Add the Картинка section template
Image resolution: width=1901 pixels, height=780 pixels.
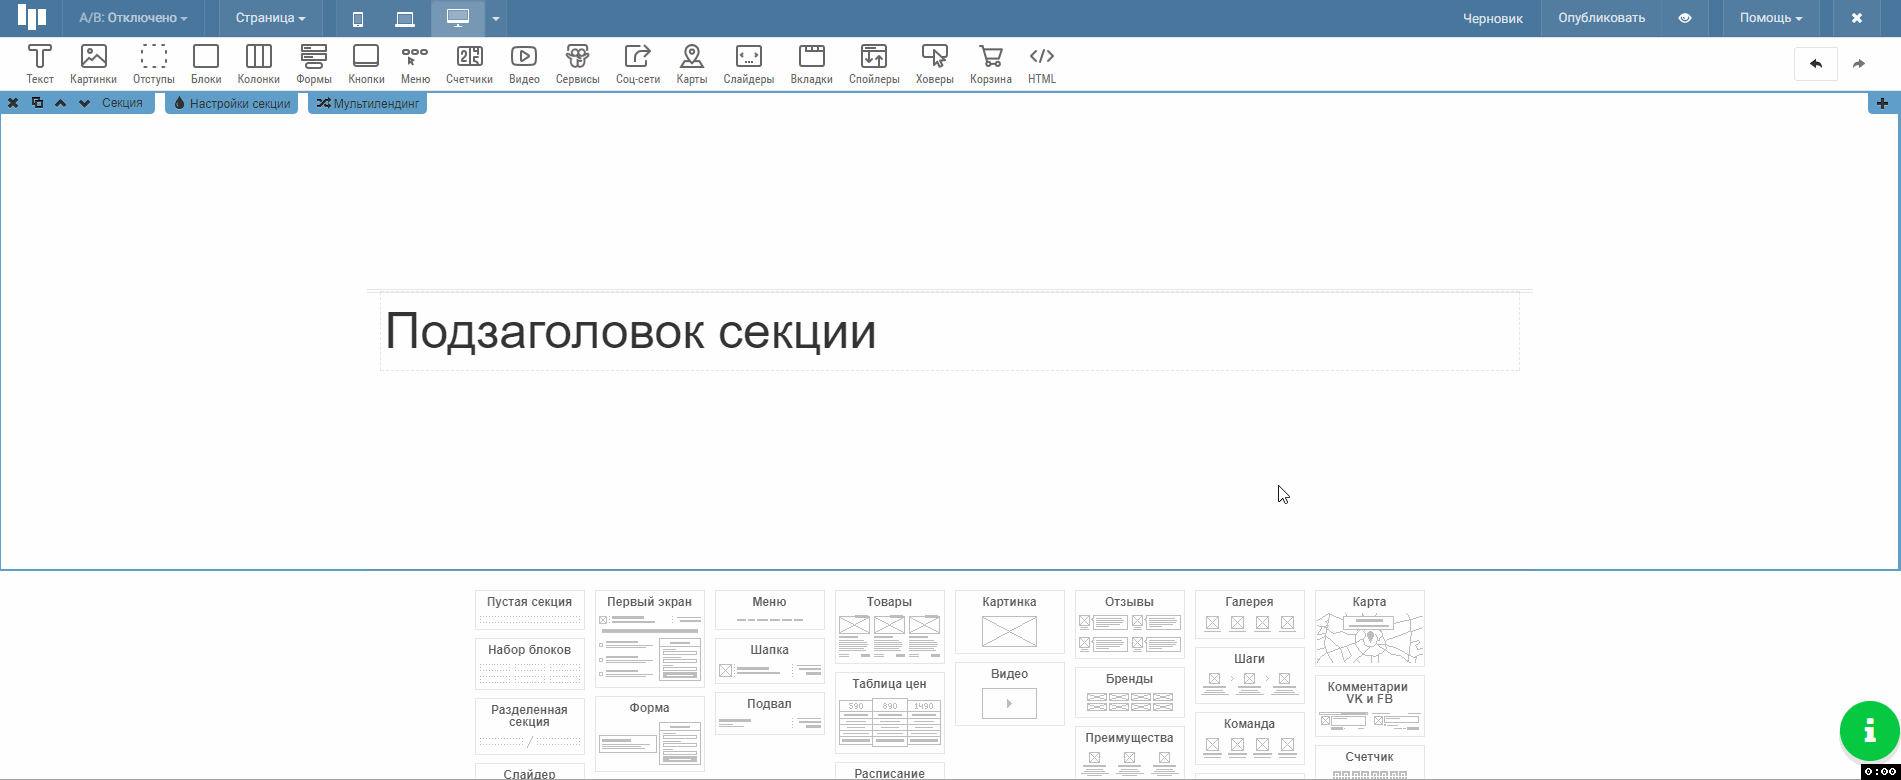tap(1009, 622)
